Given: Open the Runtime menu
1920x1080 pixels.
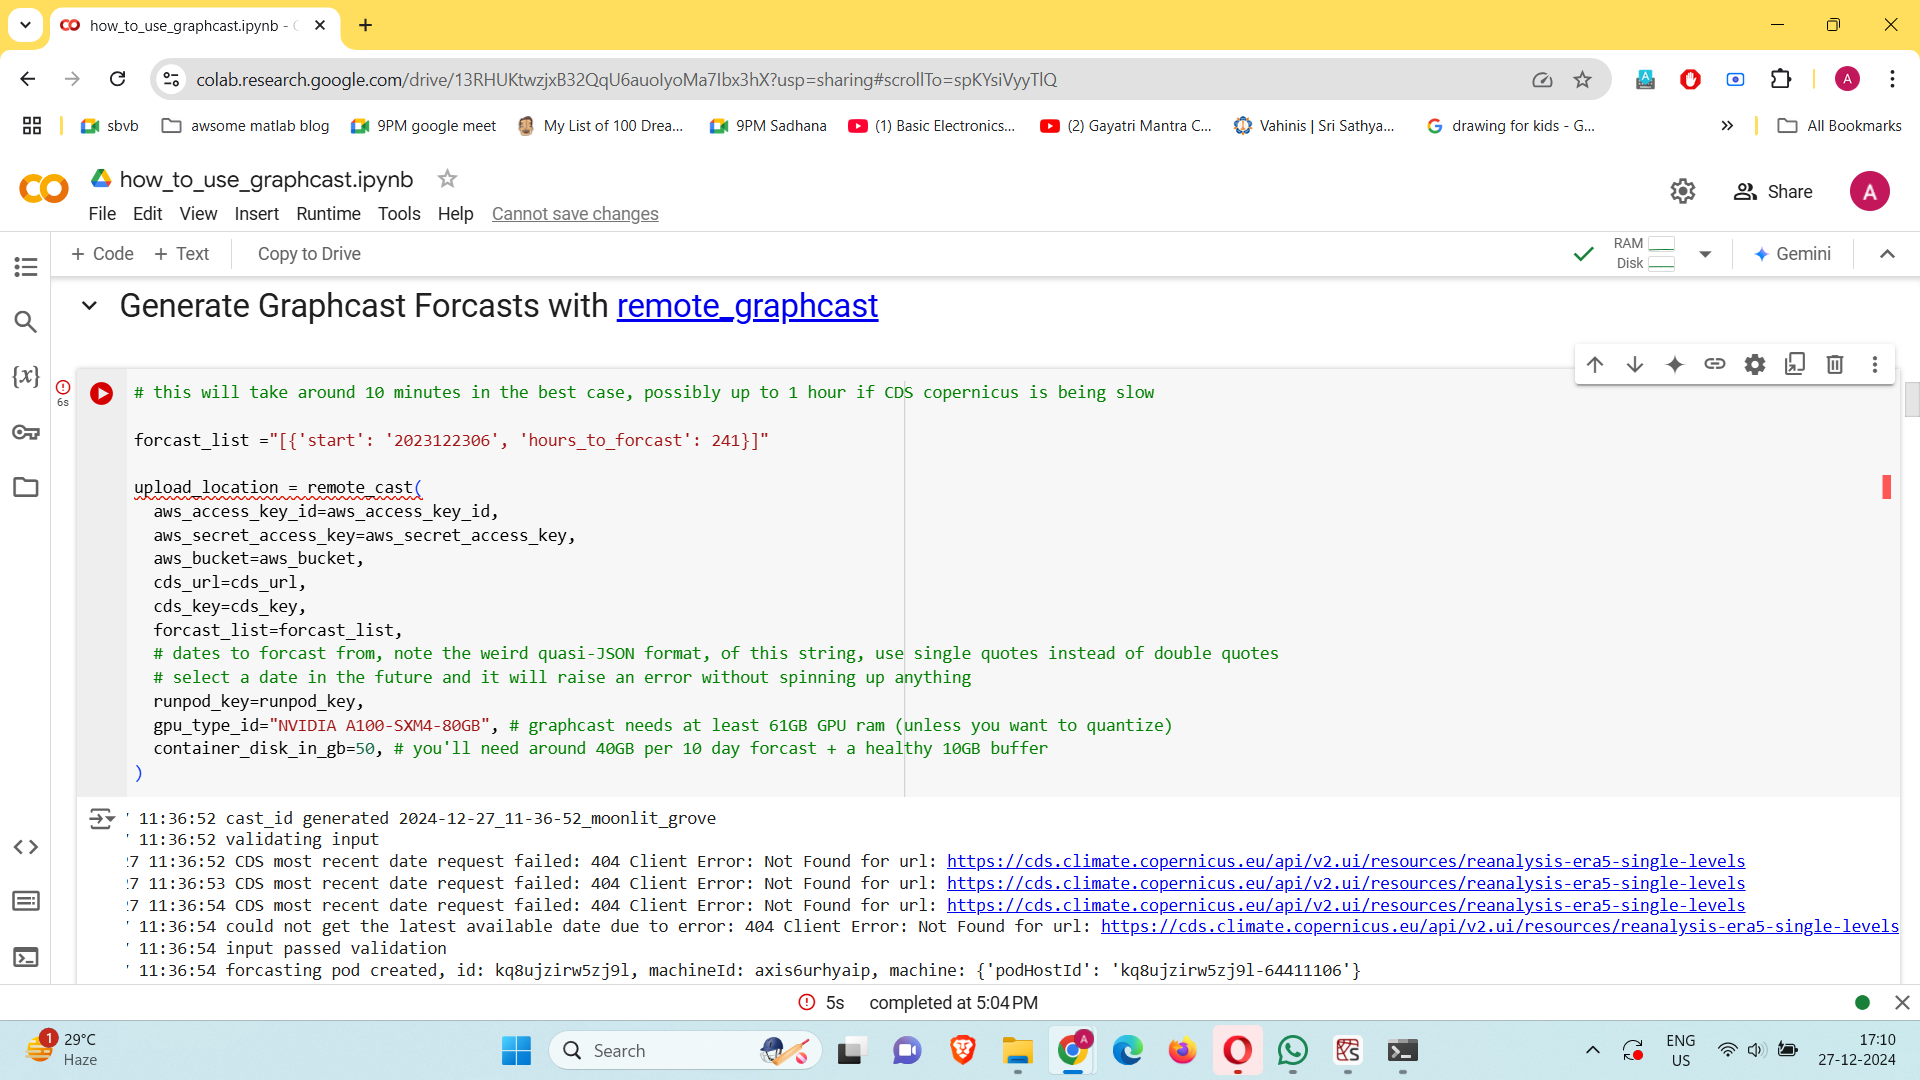Looking at the screenshot, I should click(x=328, y=214).
